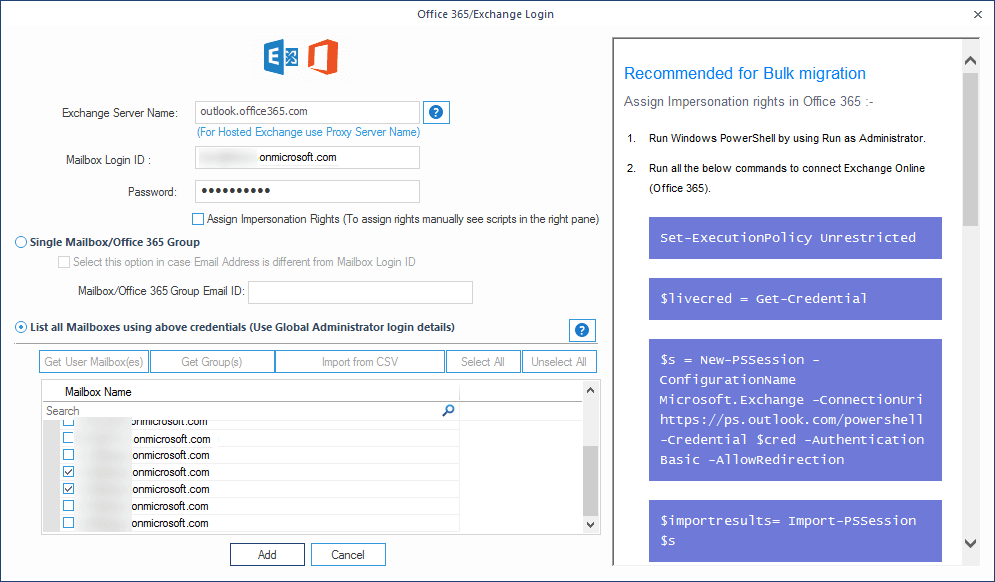Click Exchange Server Name input field

tap(307, 112)
